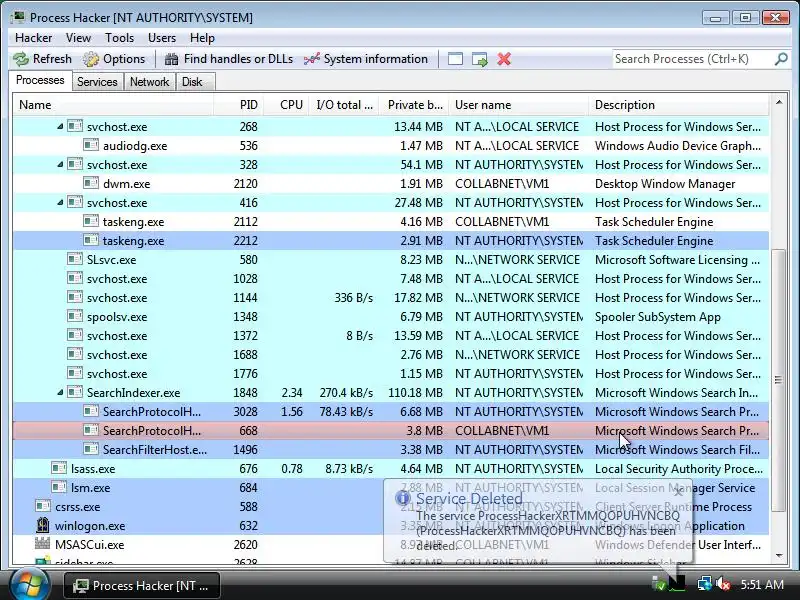800x600 pixels.
Task: Click the SearchIndexer.exe process icon
Action: [75, 392]
